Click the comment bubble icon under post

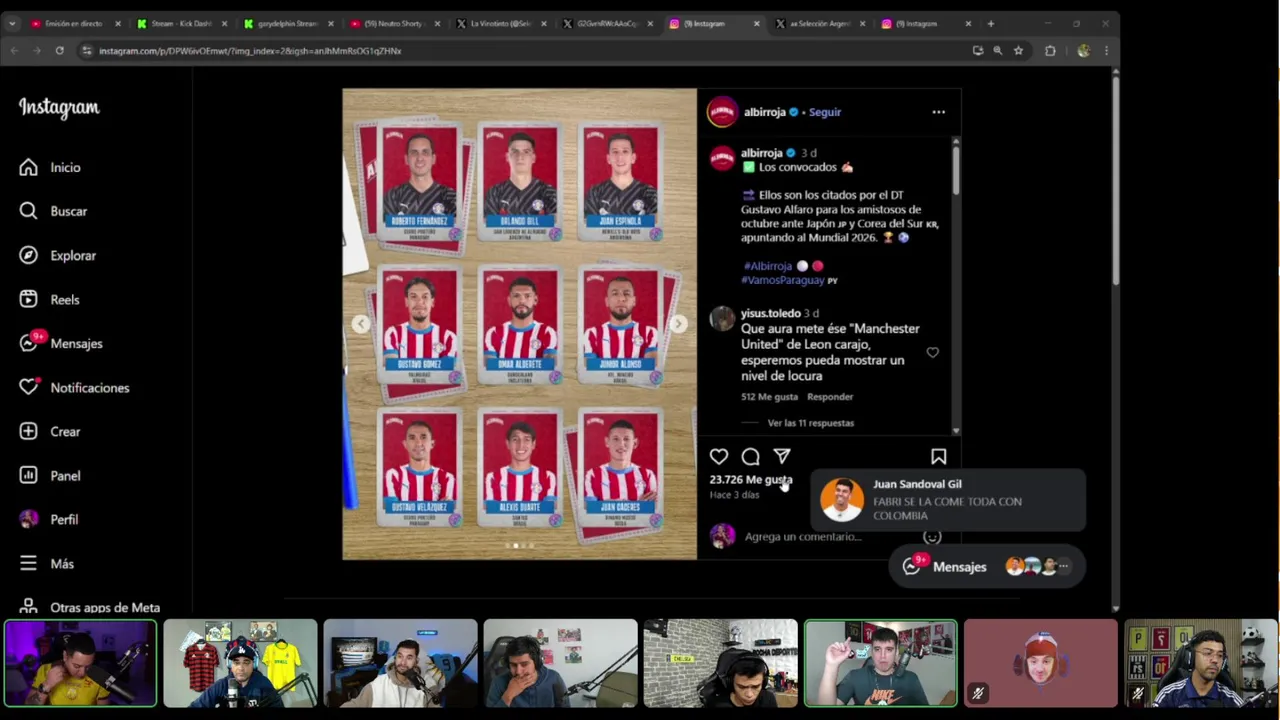(750, 457)
